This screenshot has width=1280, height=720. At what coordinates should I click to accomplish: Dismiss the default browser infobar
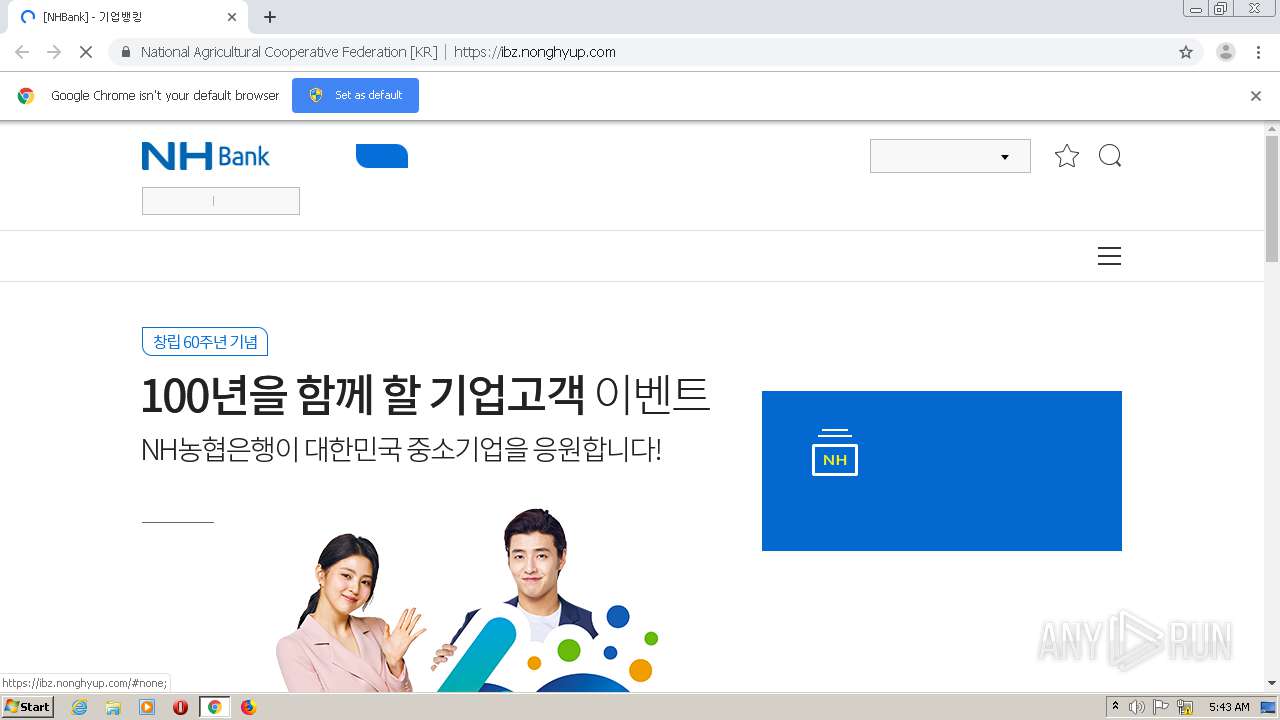[x=1256, y=96]
